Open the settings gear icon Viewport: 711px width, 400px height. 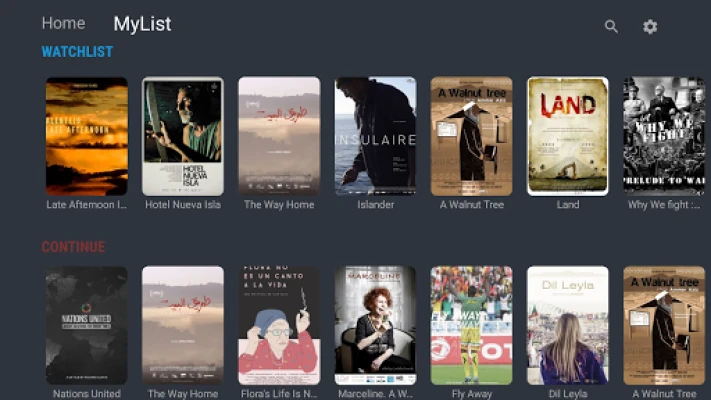pos(650,26)
